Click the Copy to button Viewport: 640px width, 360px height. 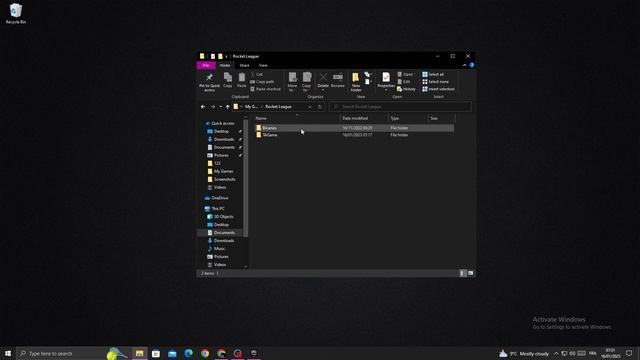click(307, 82)
